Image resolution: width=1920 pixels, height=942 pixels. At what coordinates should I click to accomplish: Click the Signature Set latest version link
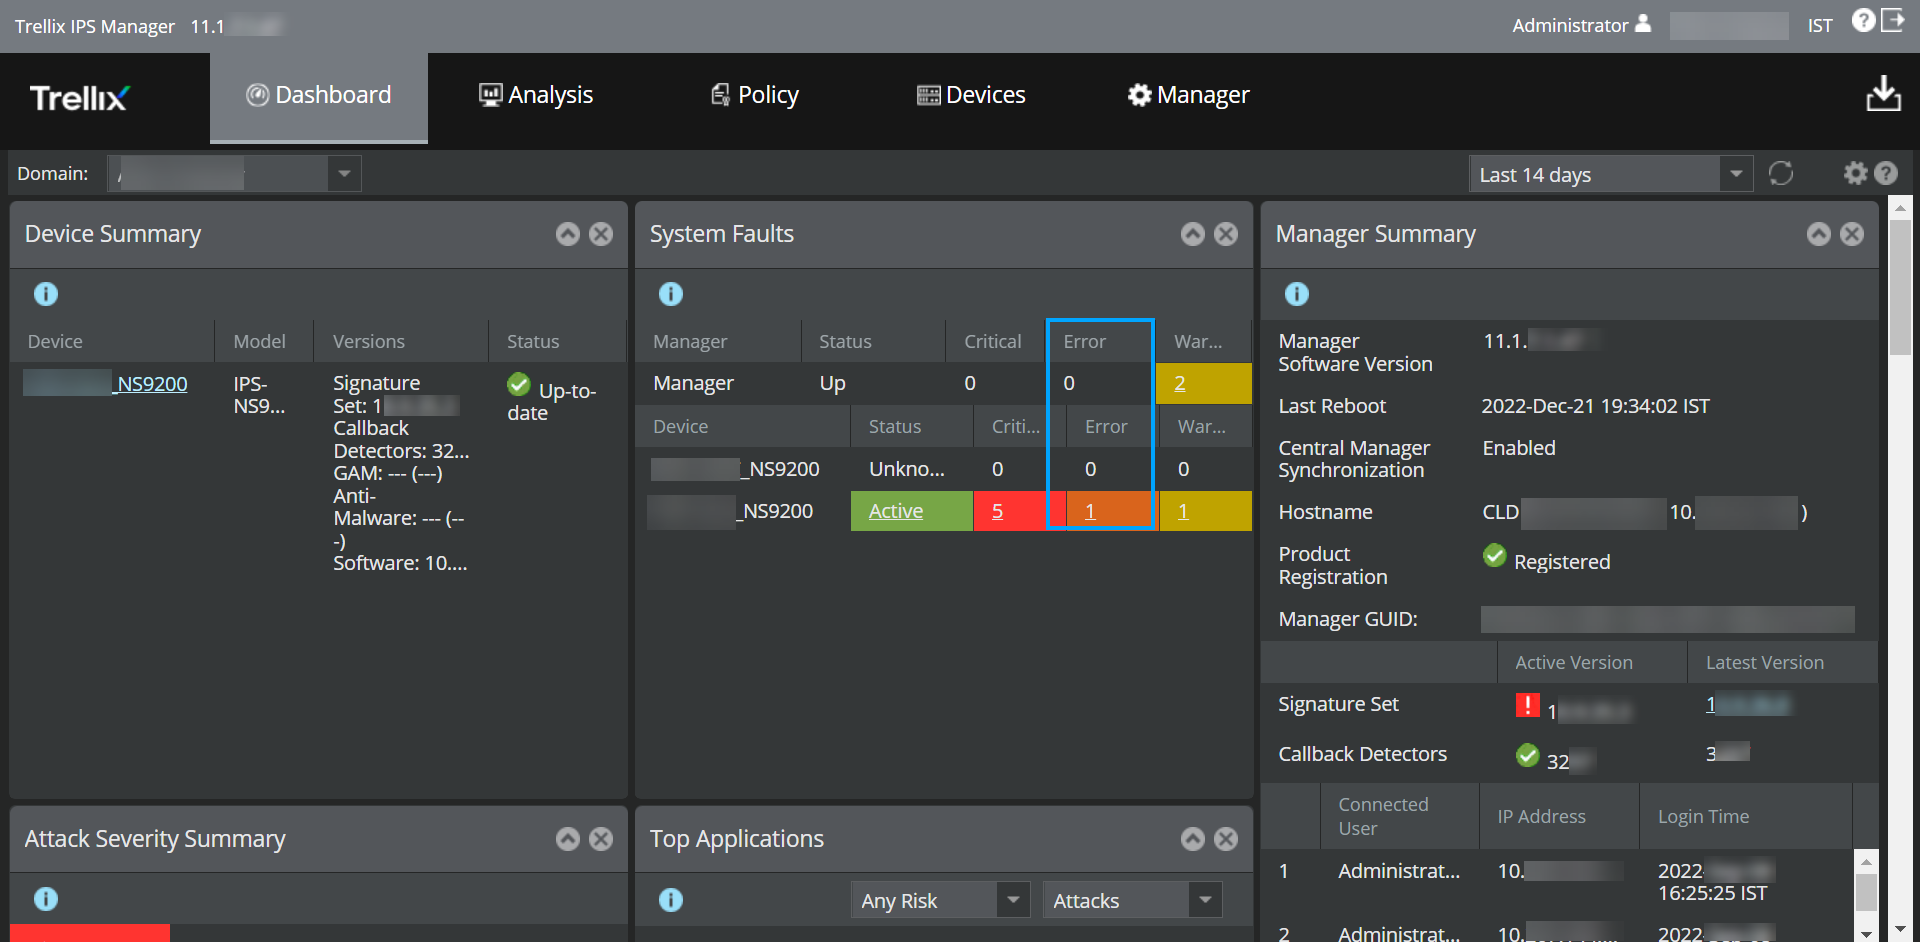click(x=1747, y=705)
